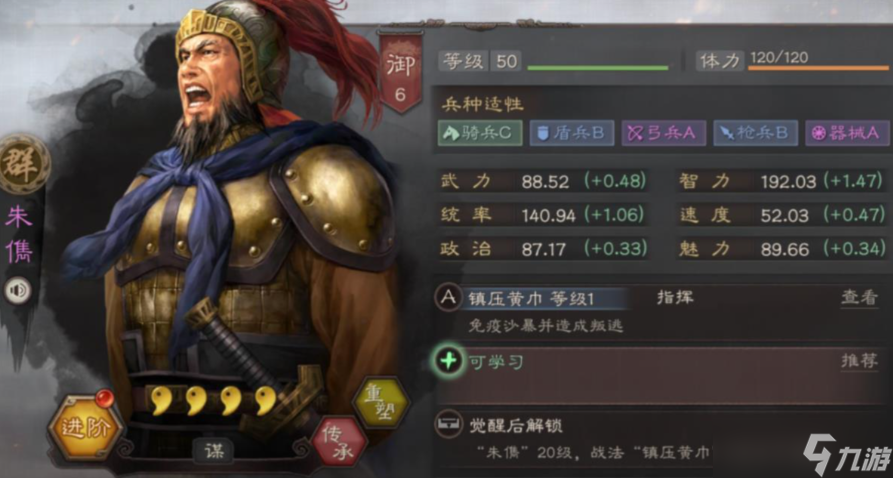Click the locked awakening slot icon

448,424
